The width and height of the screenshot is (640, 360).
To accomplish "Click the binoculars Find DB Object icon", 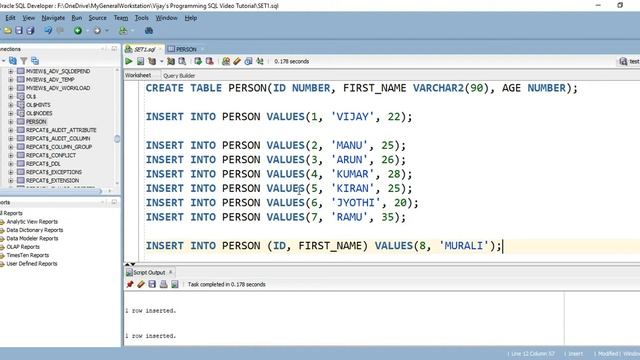I will pos(149,31).
